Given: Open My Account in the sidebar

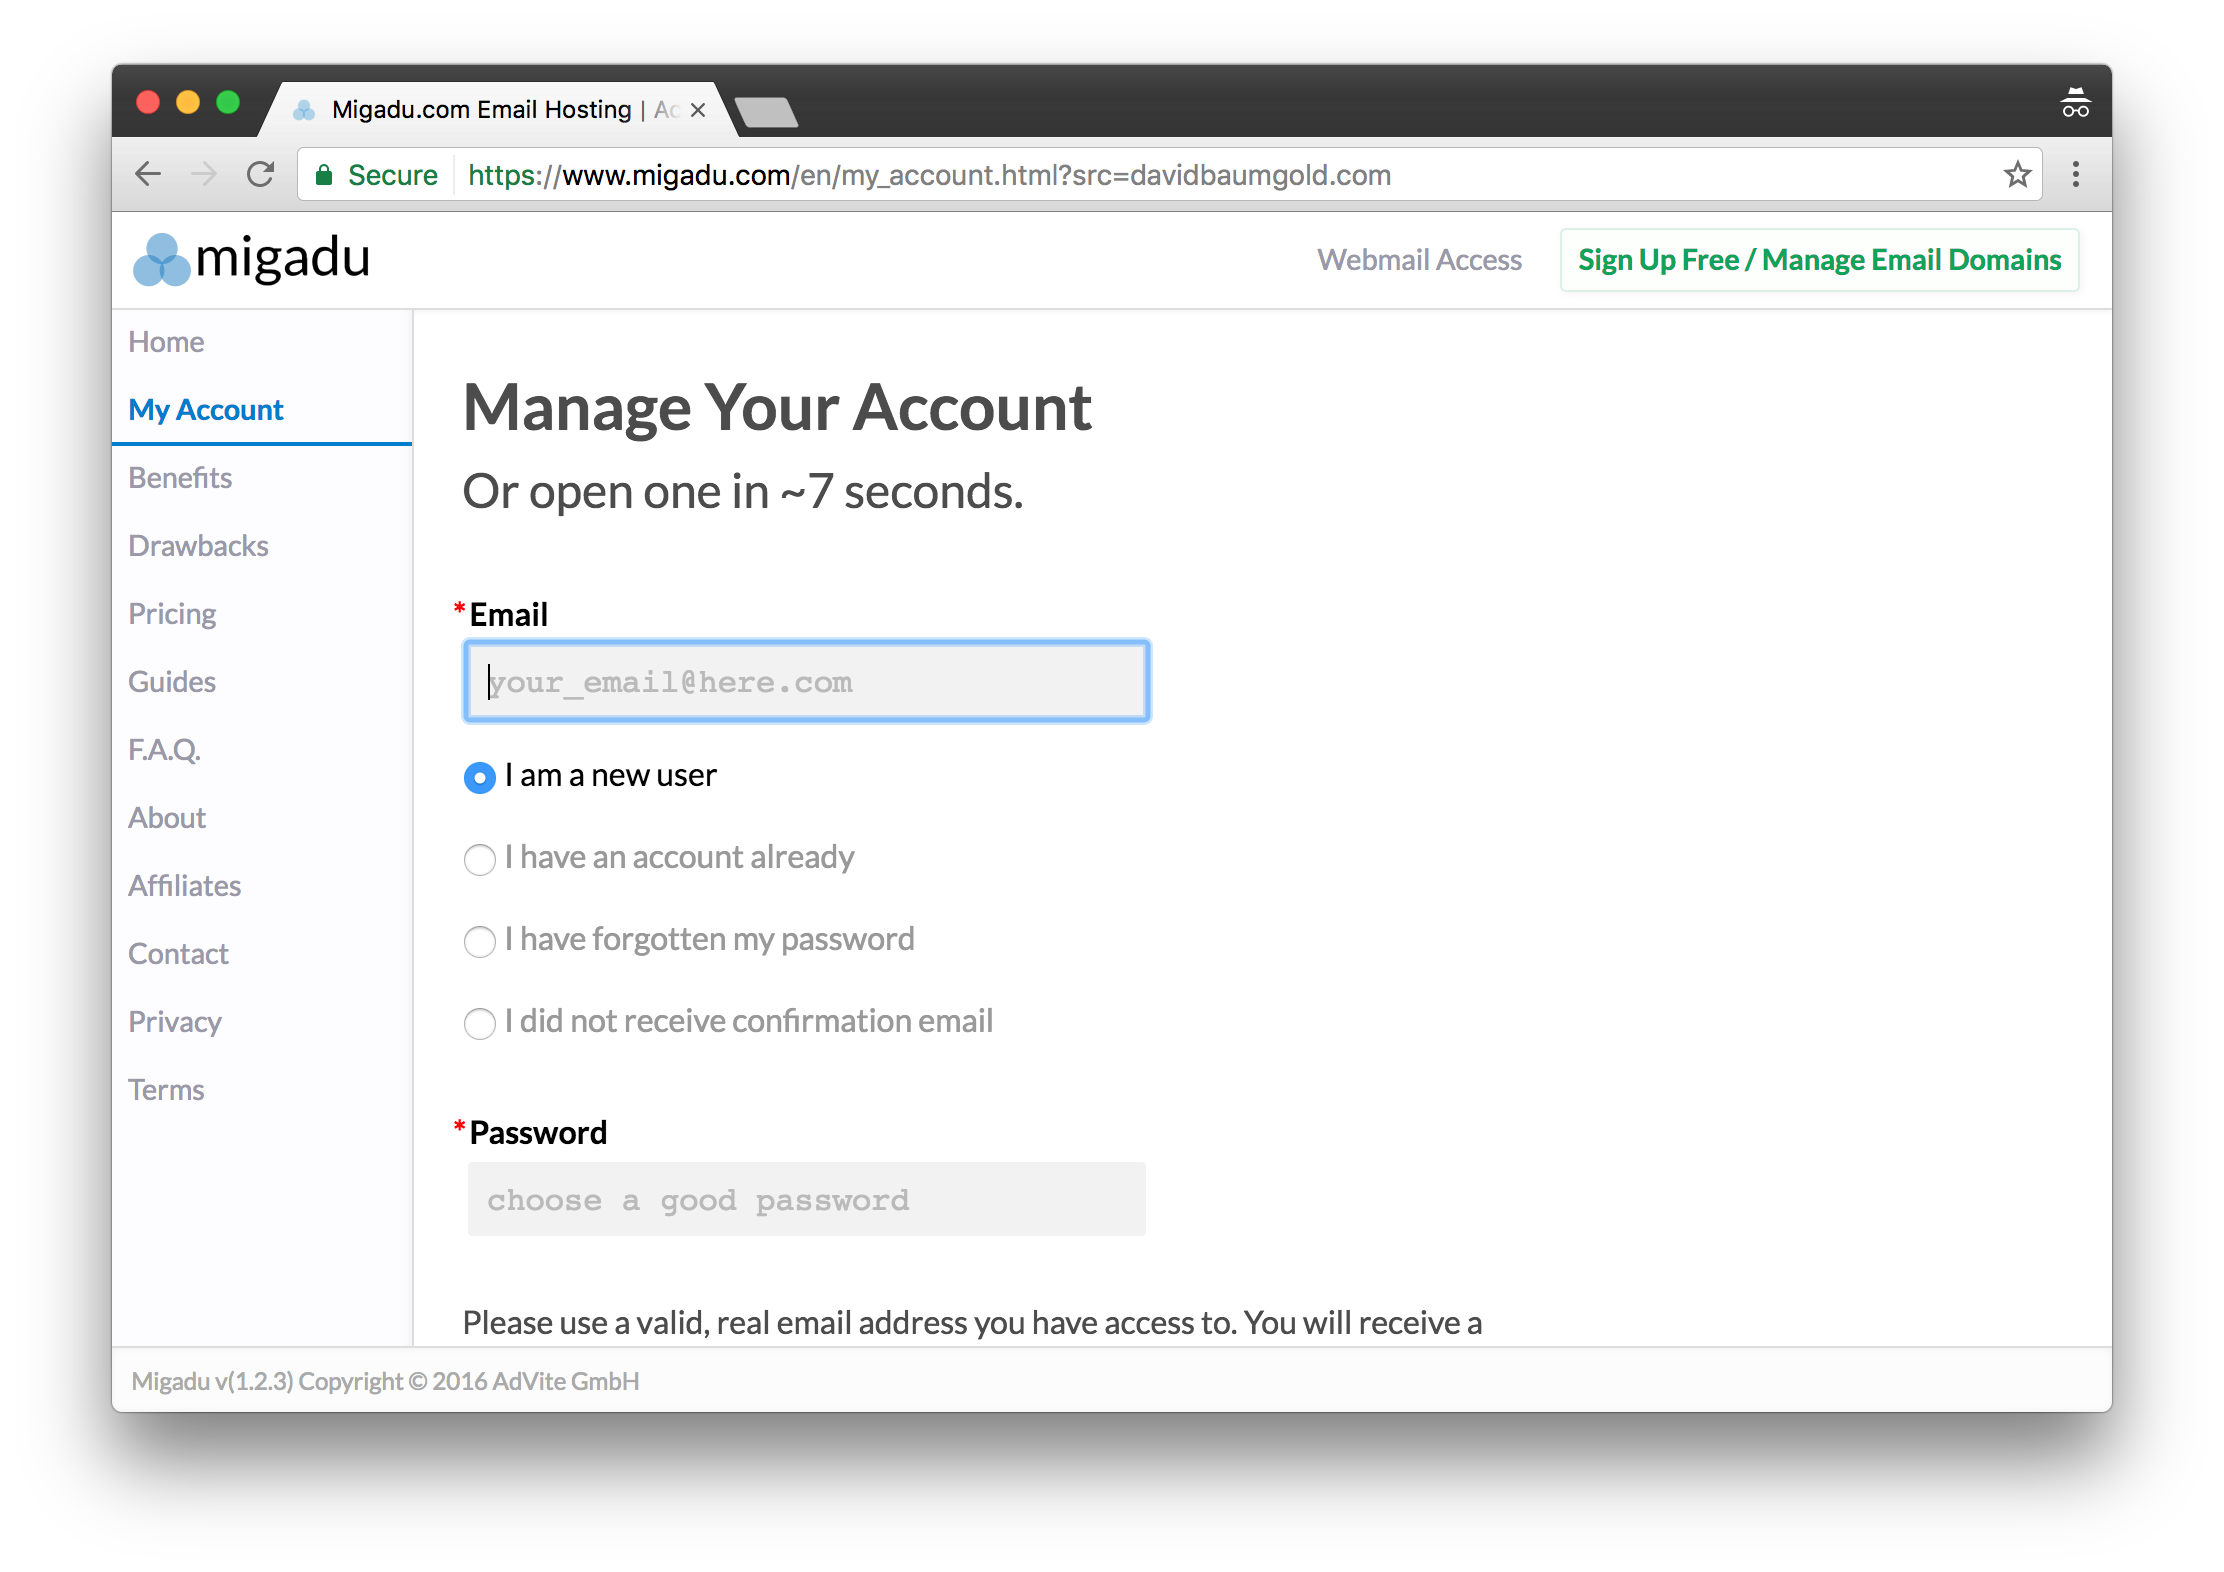Looking at the screenshot, I should click(x=206, y=410).
